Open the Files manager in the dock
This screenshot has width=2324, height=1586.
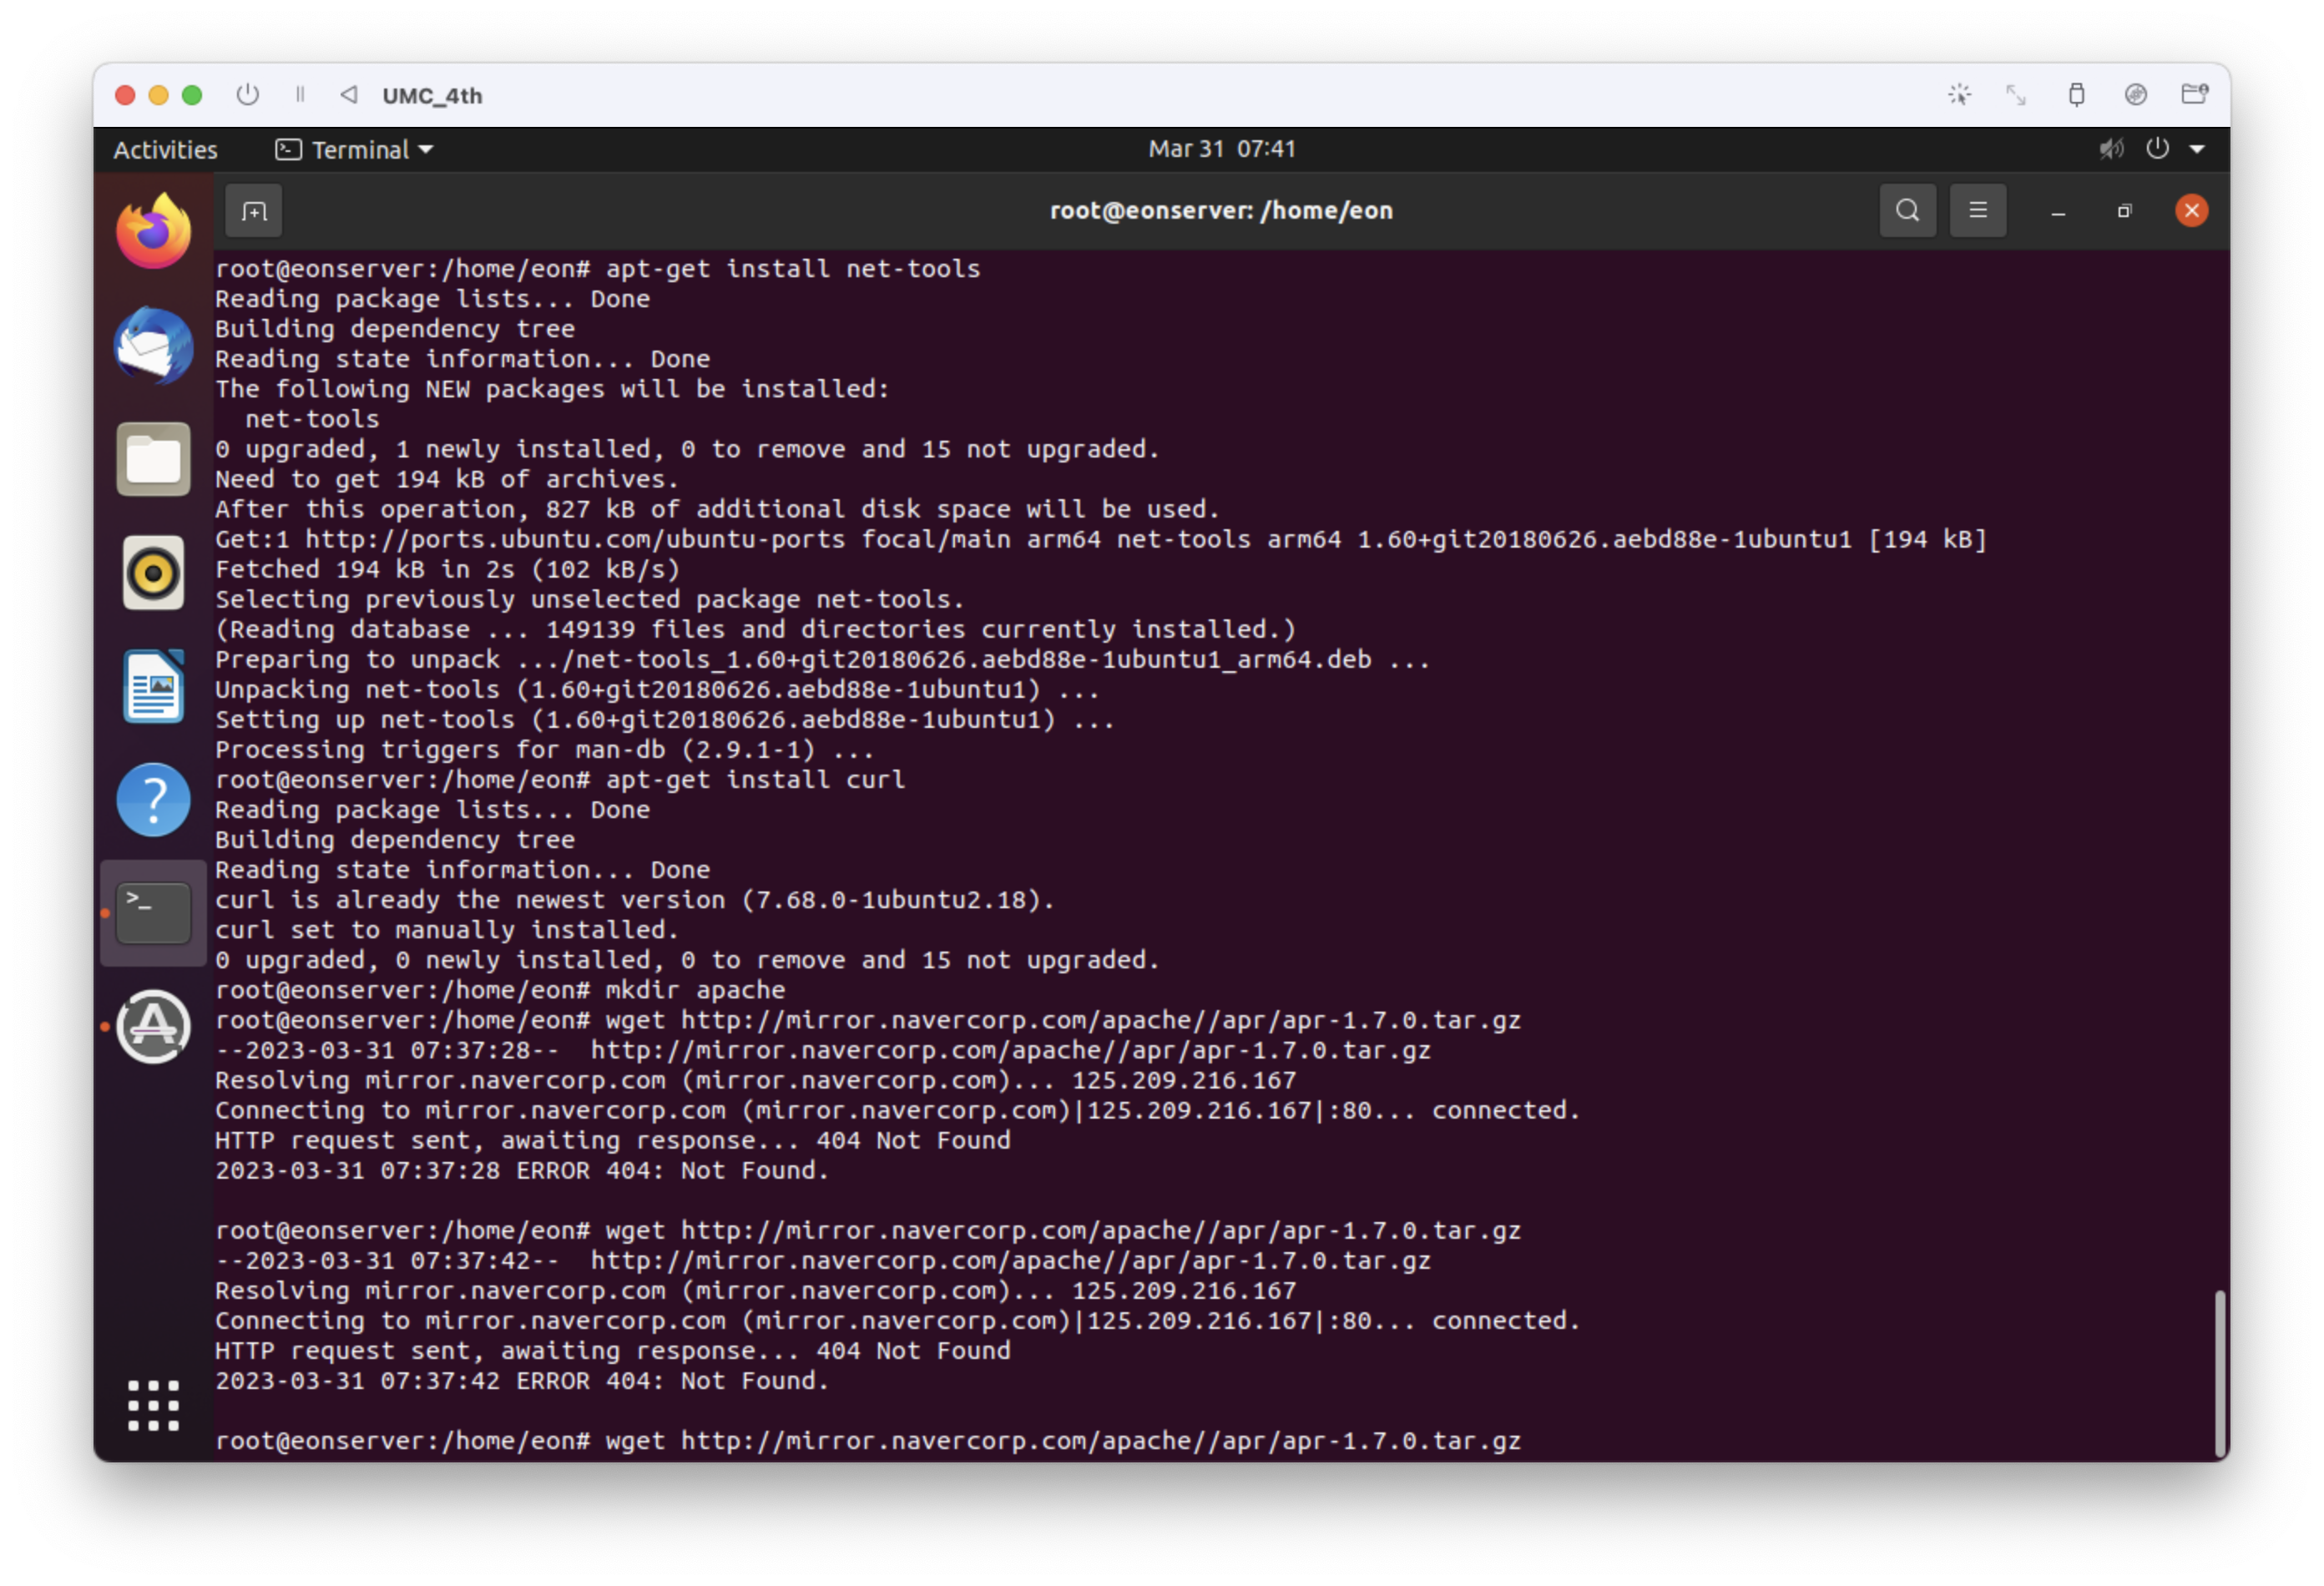click(153, 460)
